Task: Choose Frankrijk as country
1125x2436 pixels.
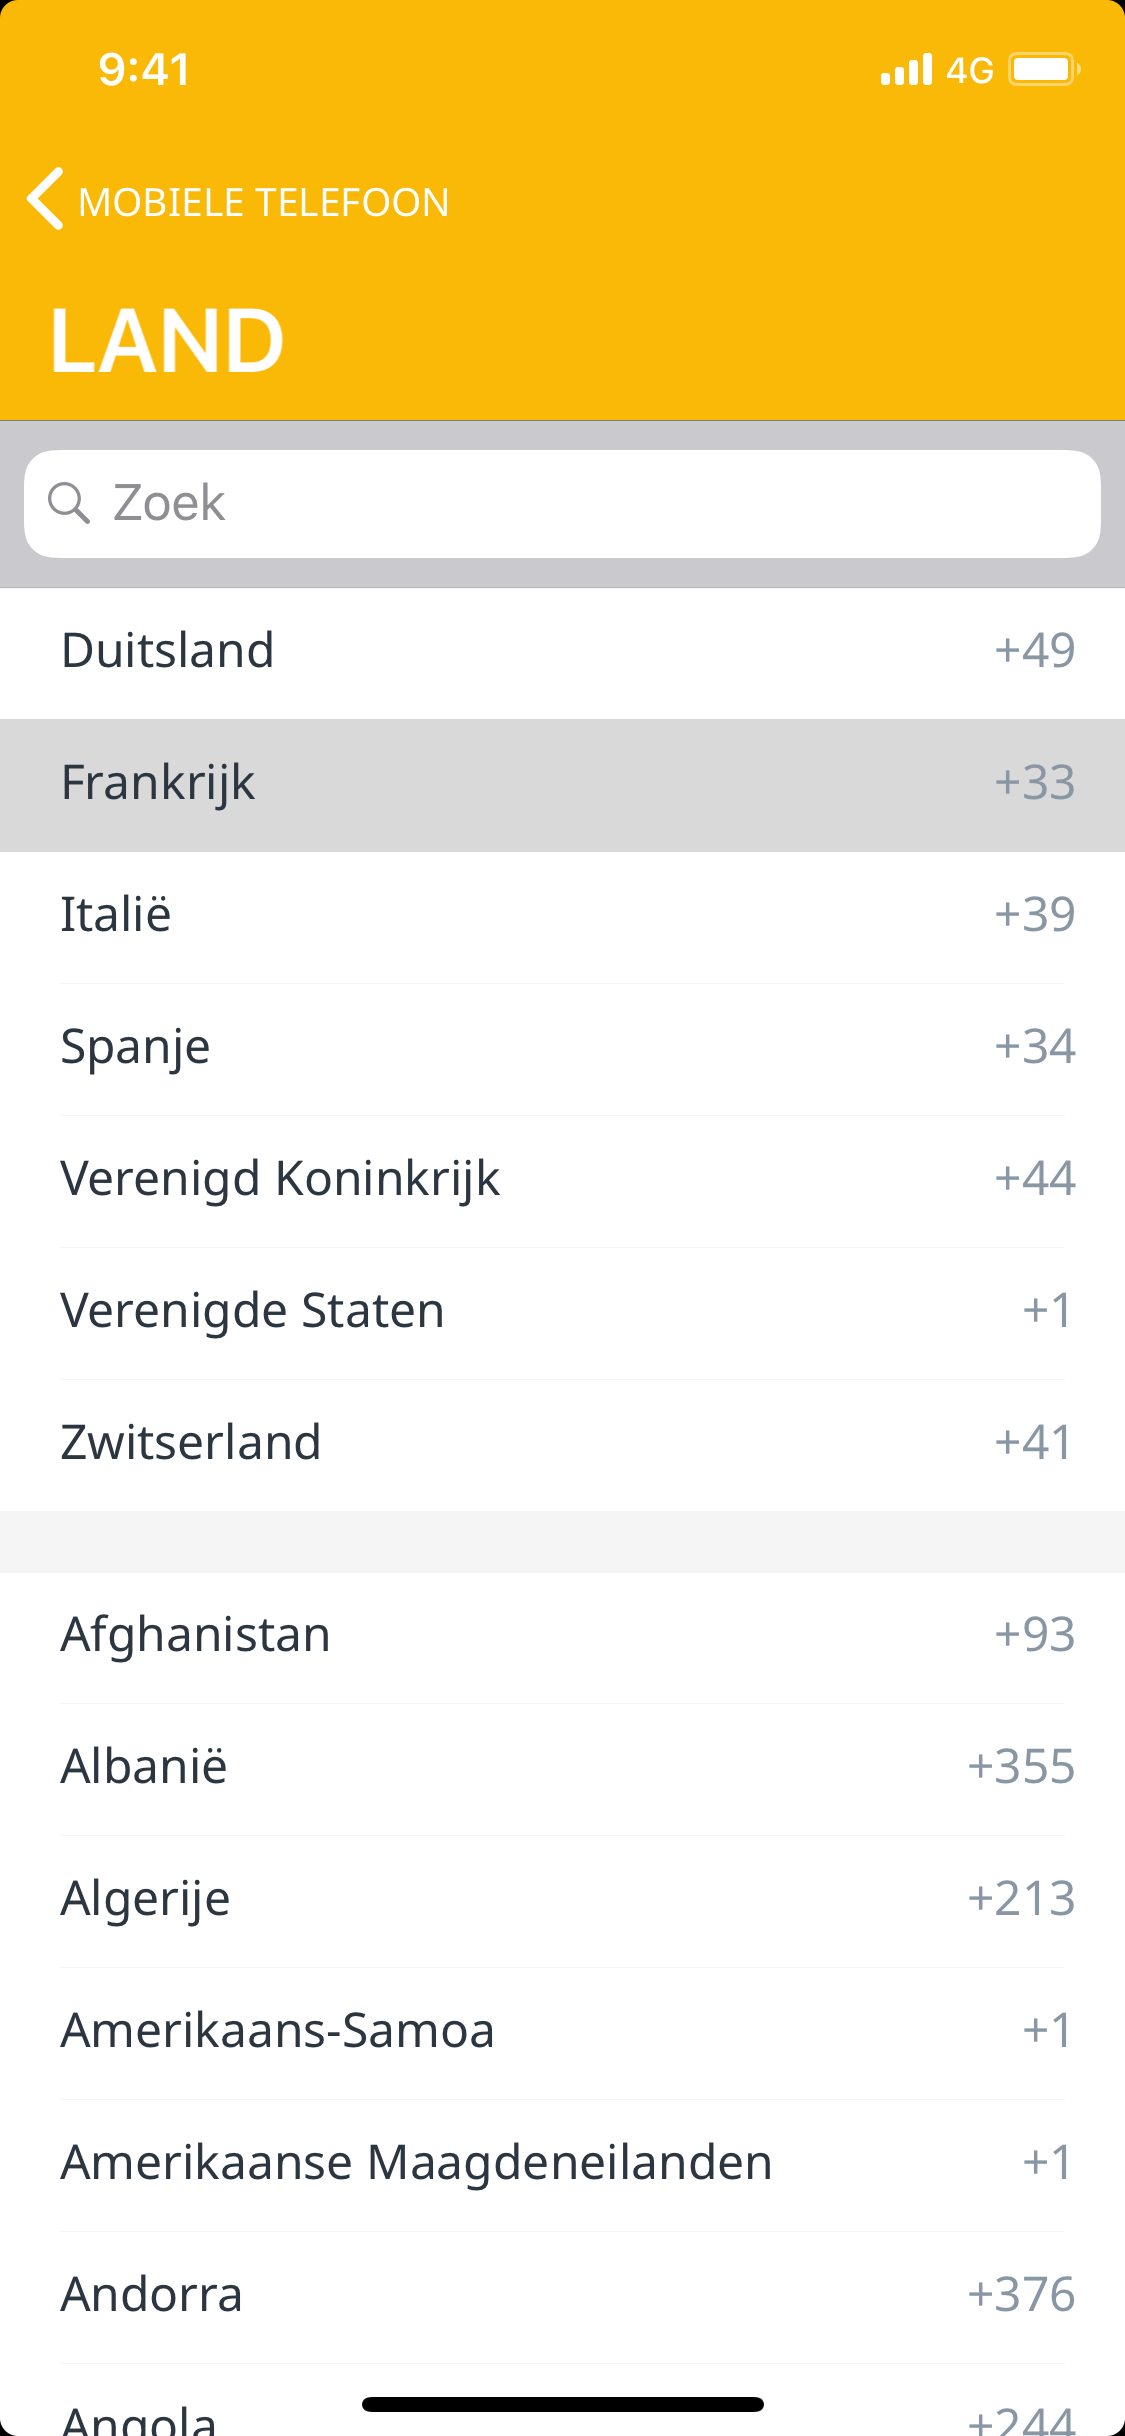Action: [x=562, y=783]
